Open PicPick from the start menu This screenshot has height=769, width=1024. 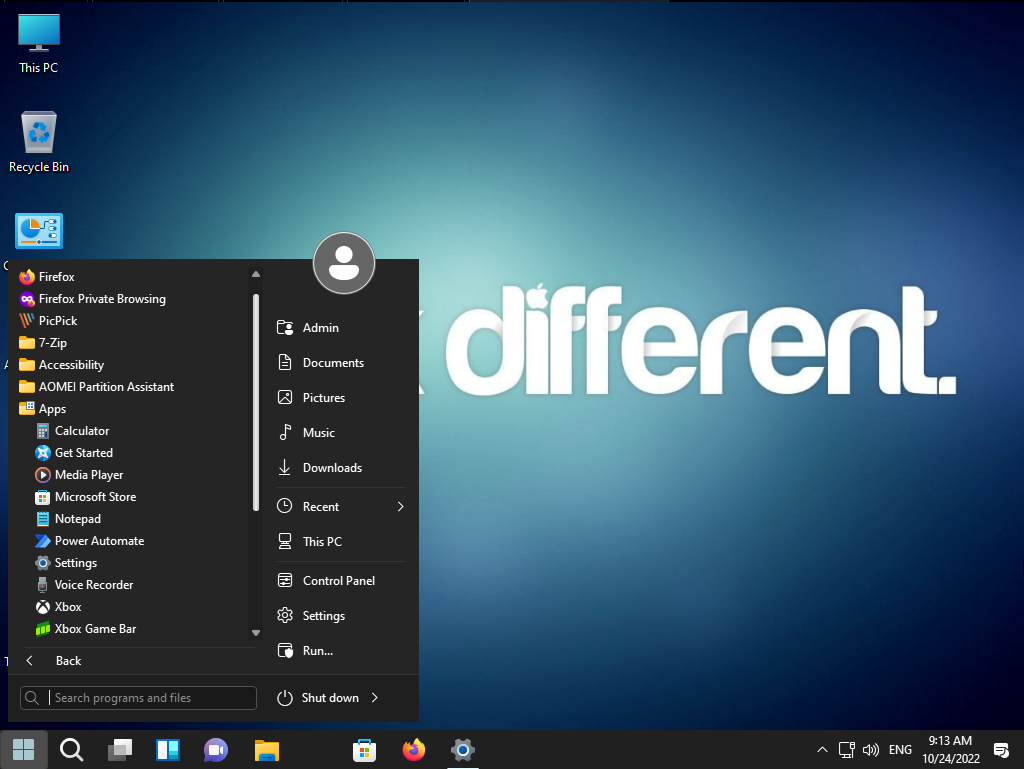pyautogui.click(x=57, y=321)
